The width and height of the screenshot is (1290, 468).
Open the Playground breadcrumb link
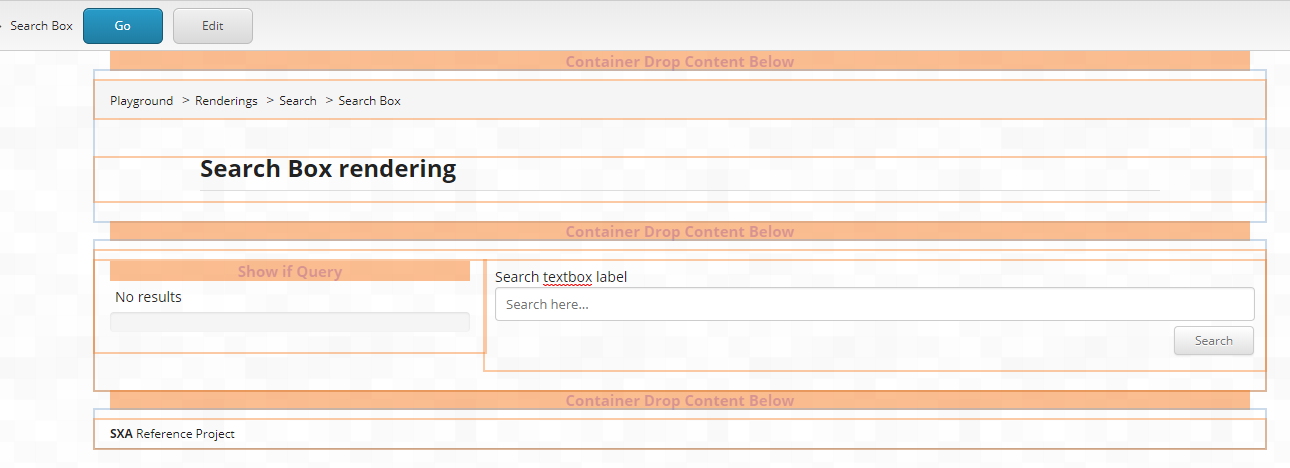pos(141,101)
